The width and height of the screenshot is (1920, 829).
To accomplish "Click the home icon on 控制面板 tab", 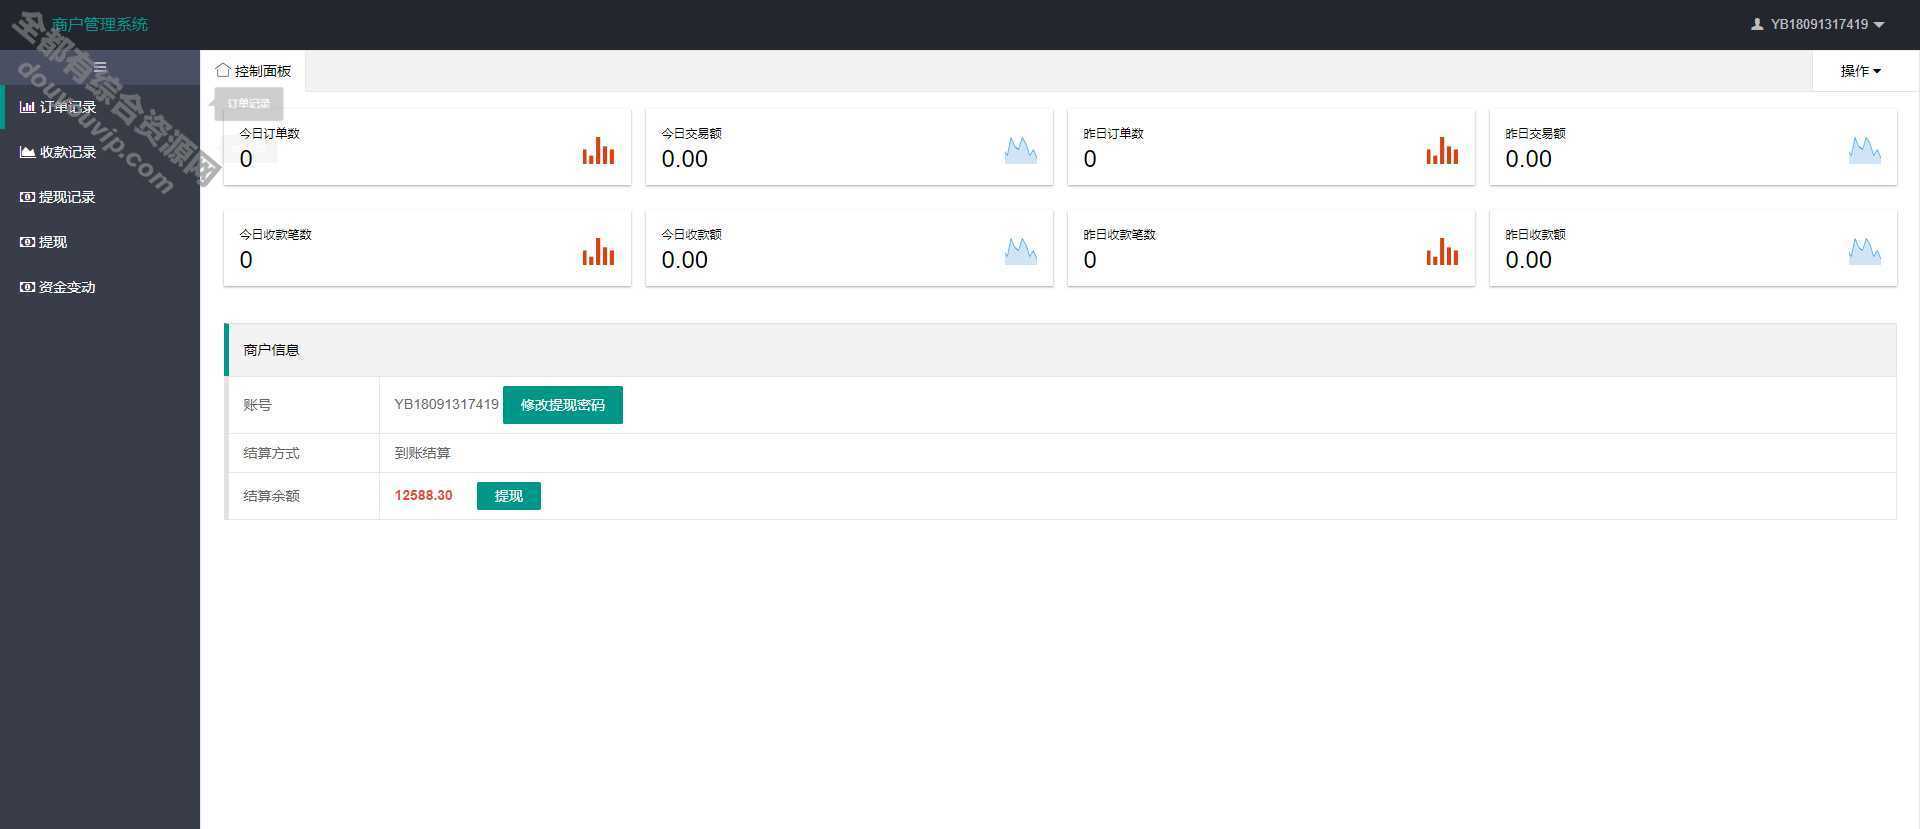I will 223,70.
